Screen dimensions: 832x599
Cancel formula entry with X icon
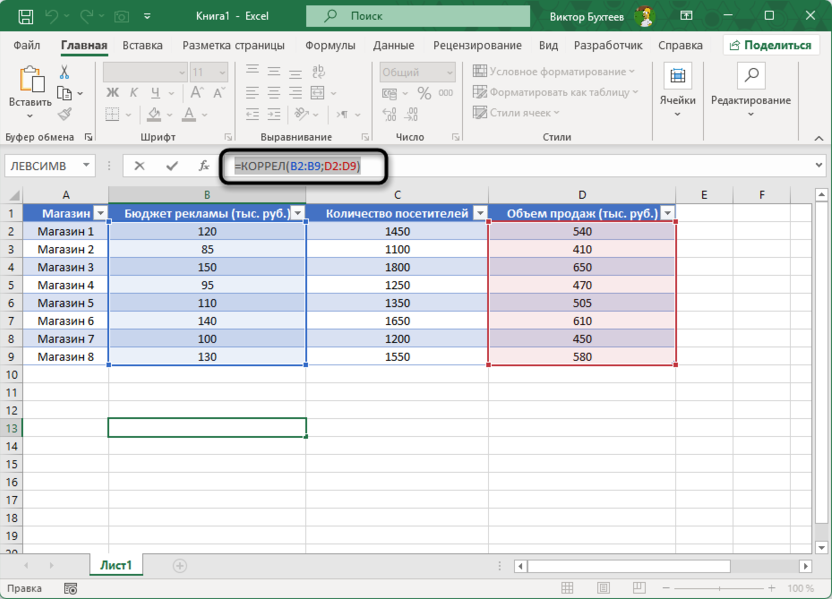139,166
